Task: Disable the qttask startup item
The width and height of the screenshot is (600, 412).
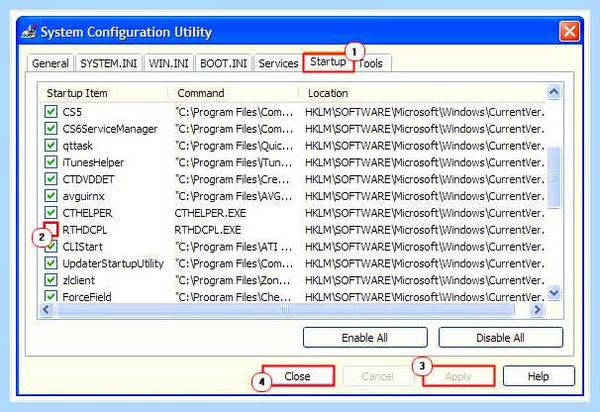Action: click(x=51, y=145)
